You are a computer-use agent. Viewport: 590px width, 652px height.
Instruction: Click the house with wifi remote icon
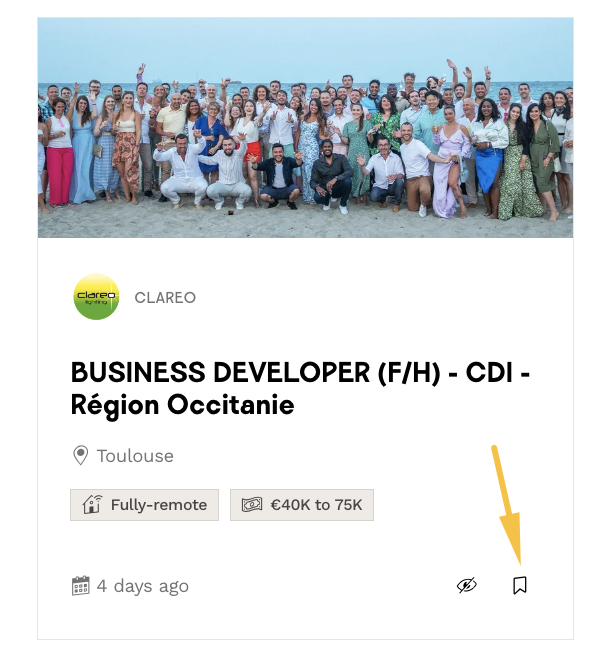point(92,505)
